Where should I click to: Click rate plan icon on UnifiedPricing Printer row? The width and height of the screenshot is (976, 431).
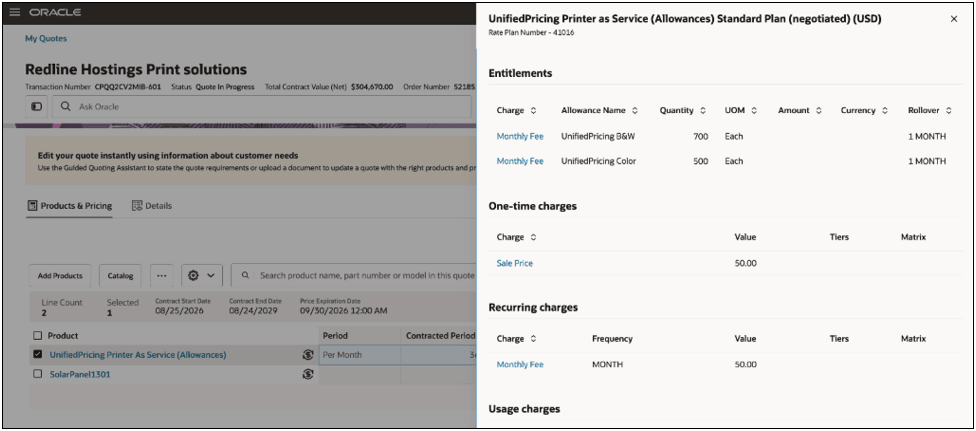[307, 355]
